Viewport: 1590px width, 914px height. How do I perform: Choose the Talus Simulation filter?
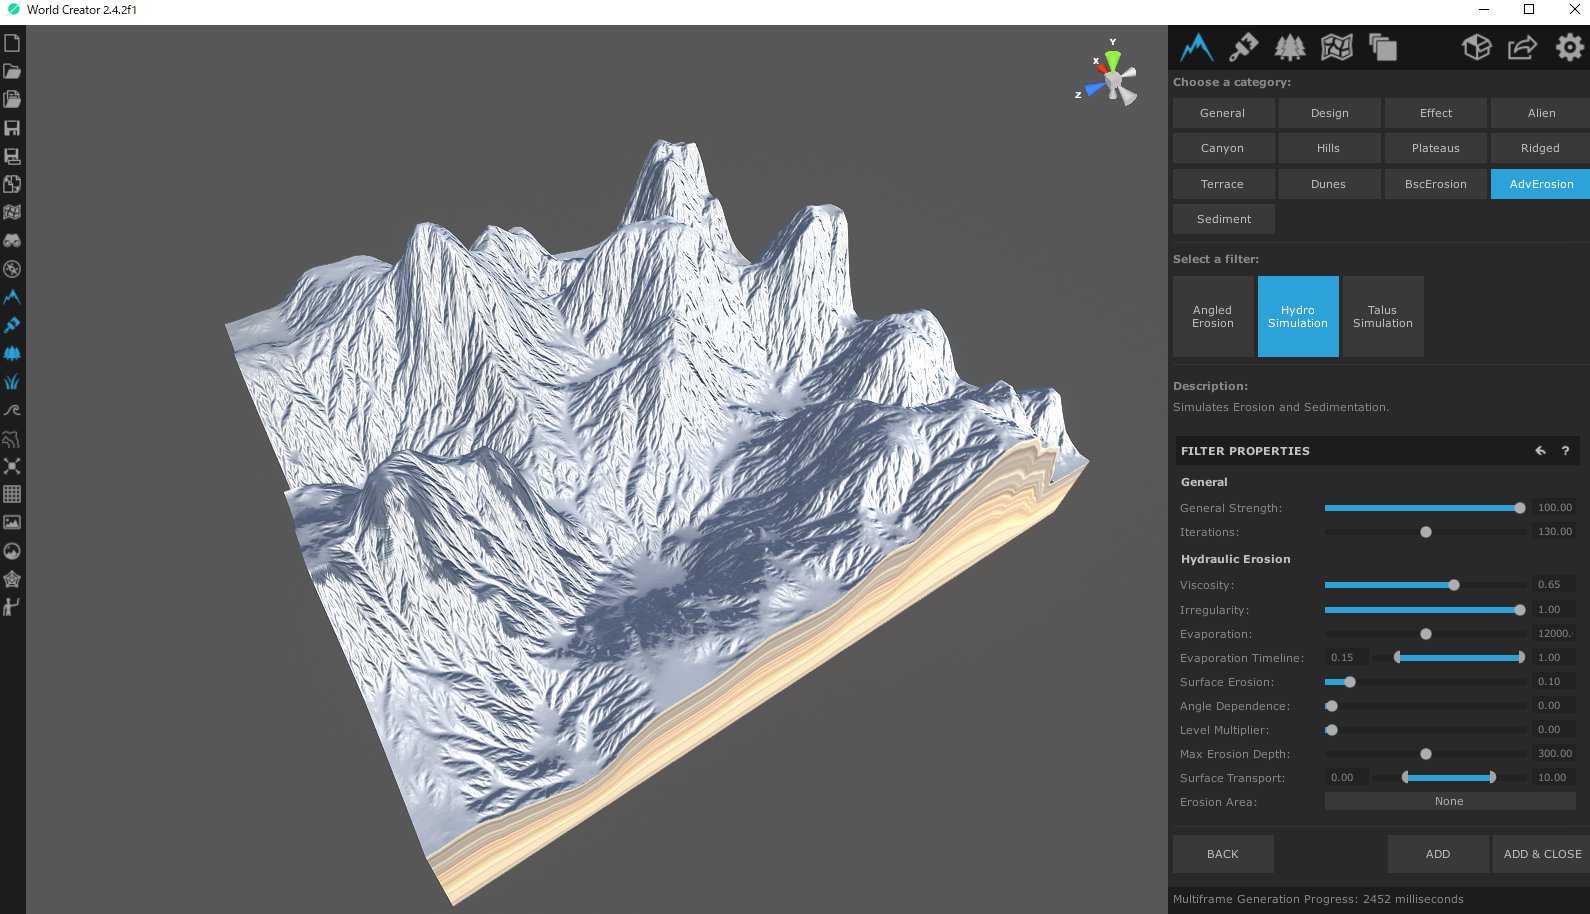(1383, 316)
